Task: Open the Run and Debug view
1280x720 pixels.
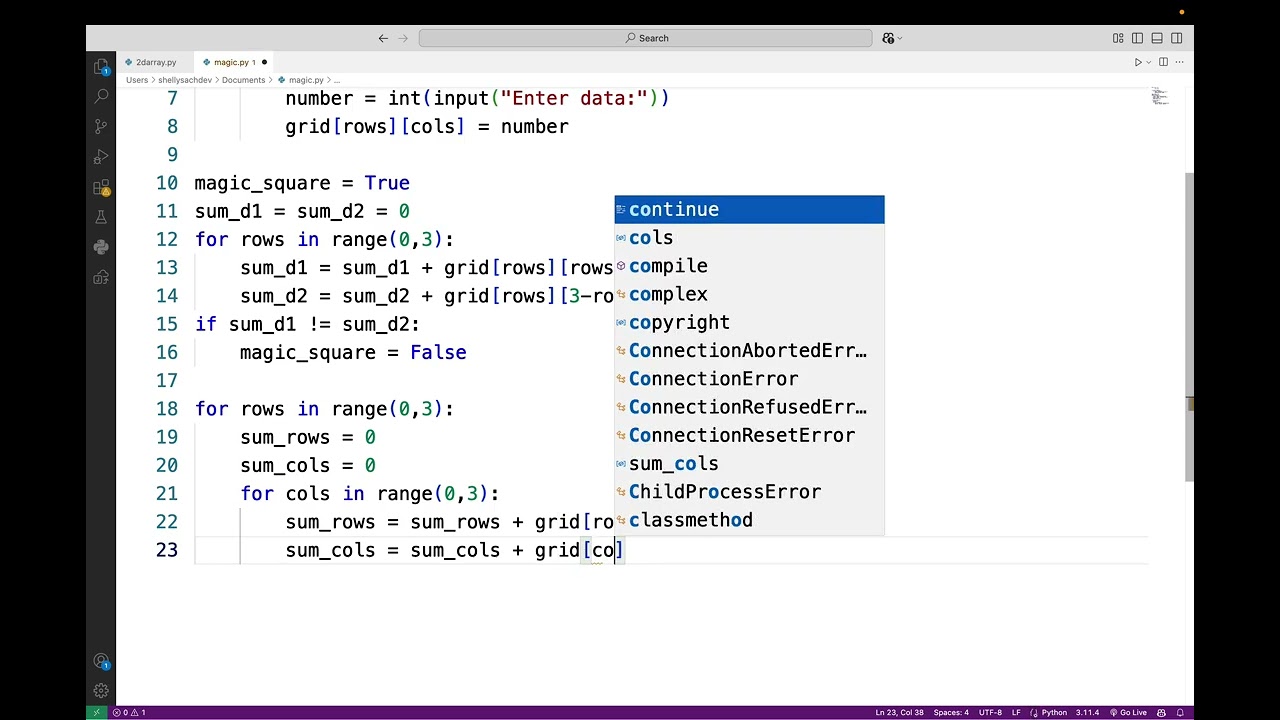Action: coord(101,157)
